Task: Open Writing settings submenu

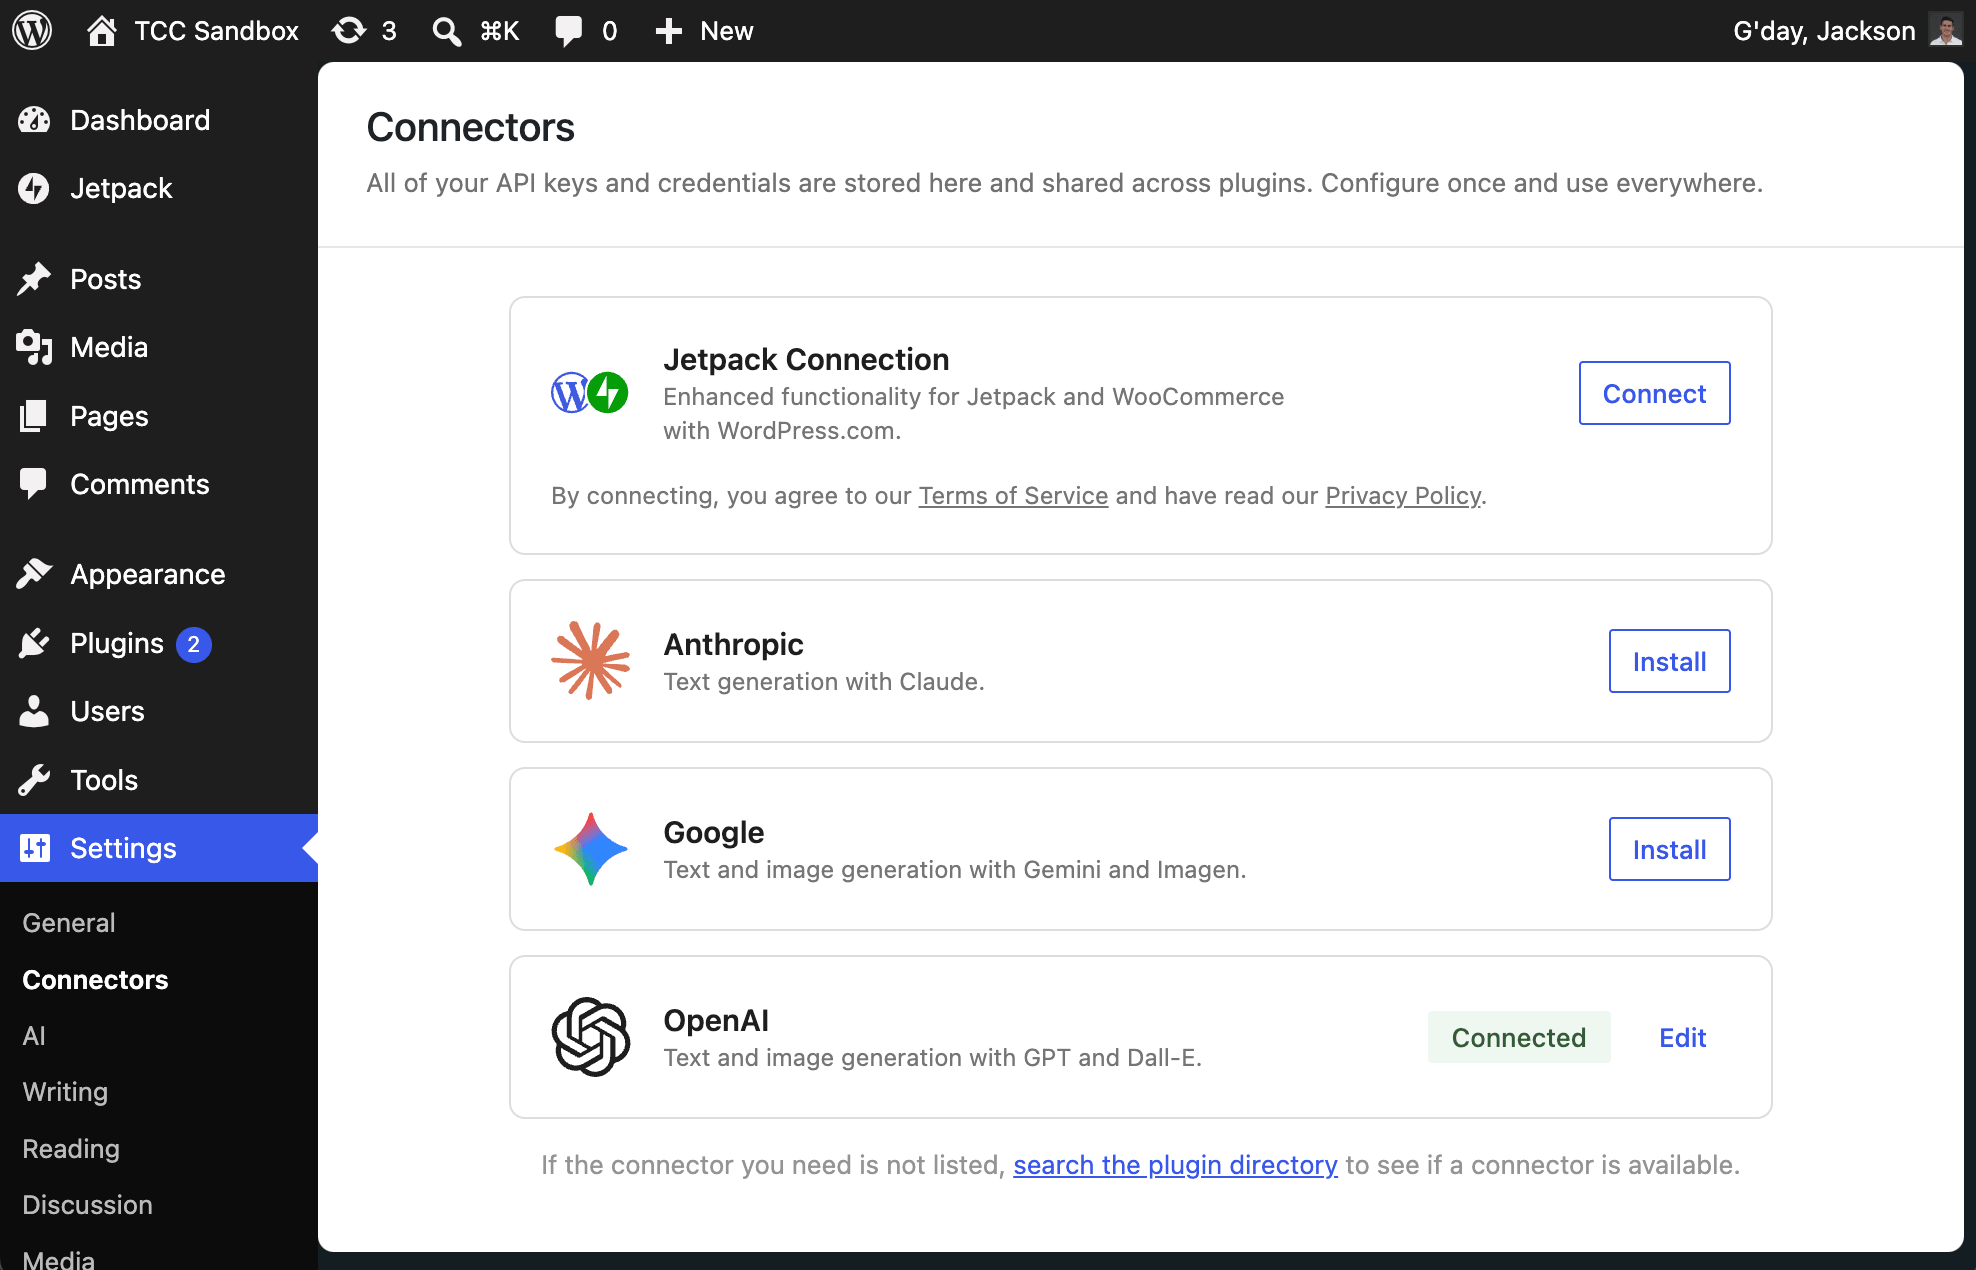Action: pos(65,1092)
